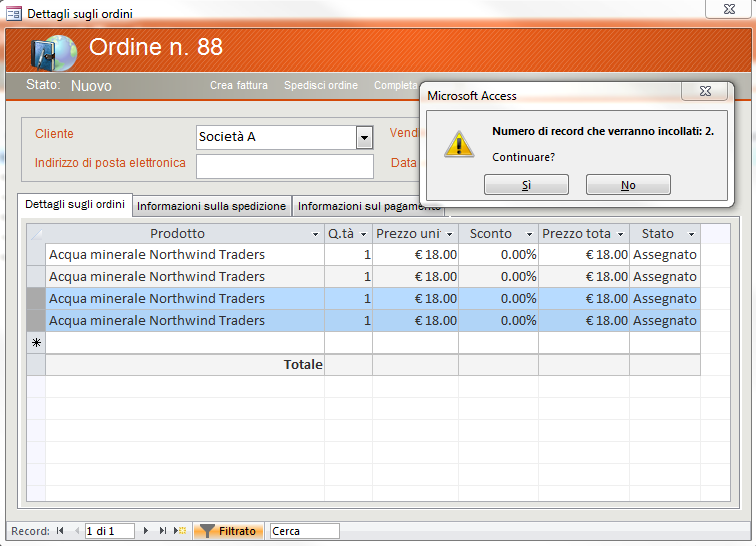
Task: Select the first row's record selector
Action: click(36, 255)
